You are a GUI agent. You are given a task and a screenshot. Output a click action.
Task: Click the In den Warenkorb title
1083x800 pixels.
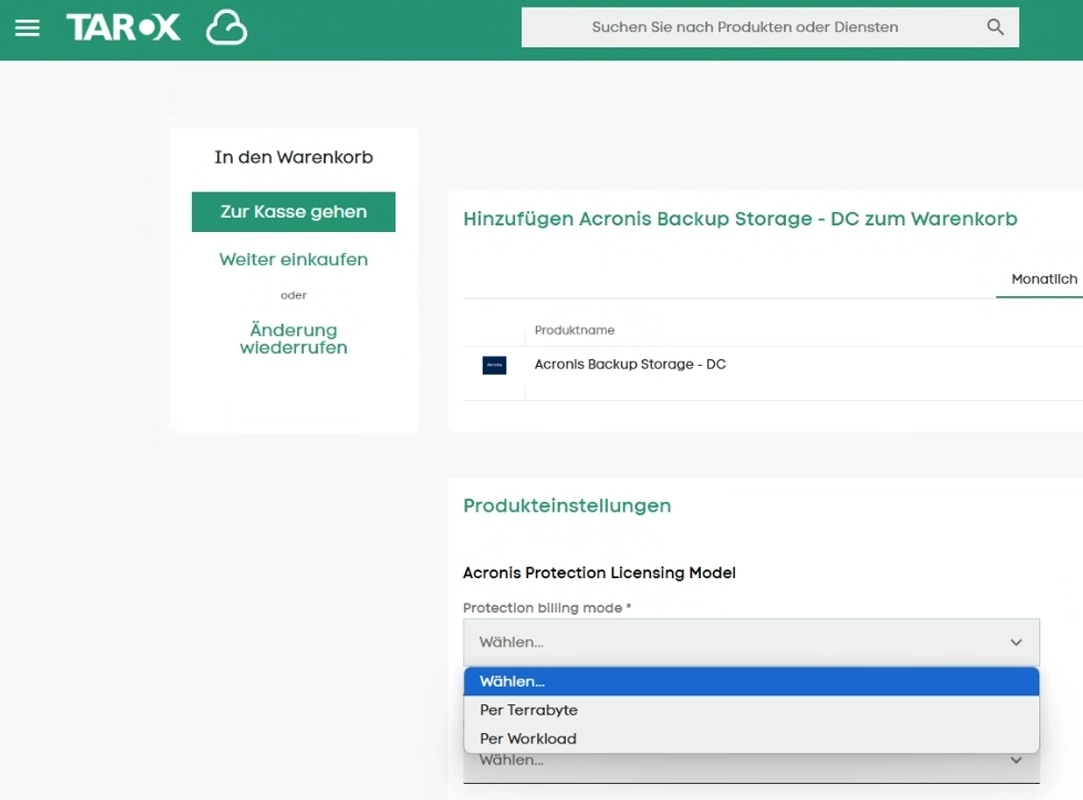294,157
